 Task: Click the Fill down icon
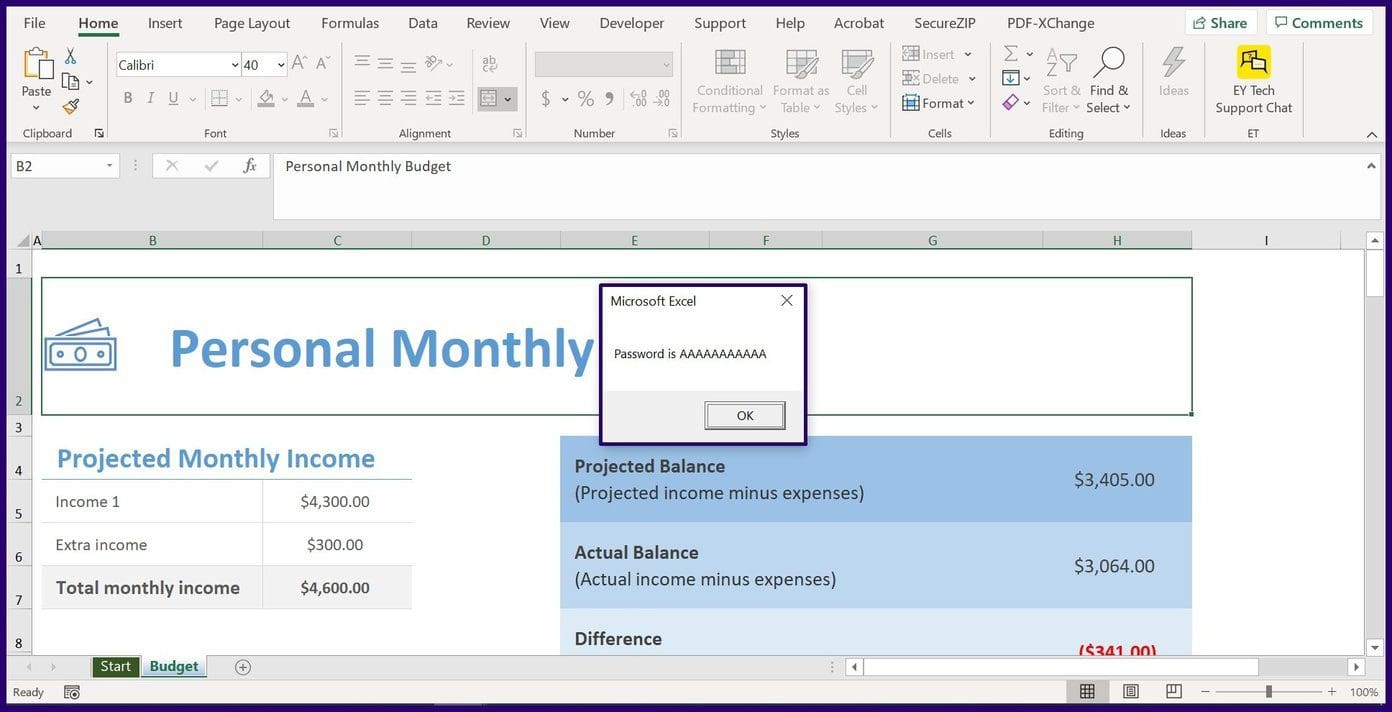pyautogui.click(x=1011, y=78)
